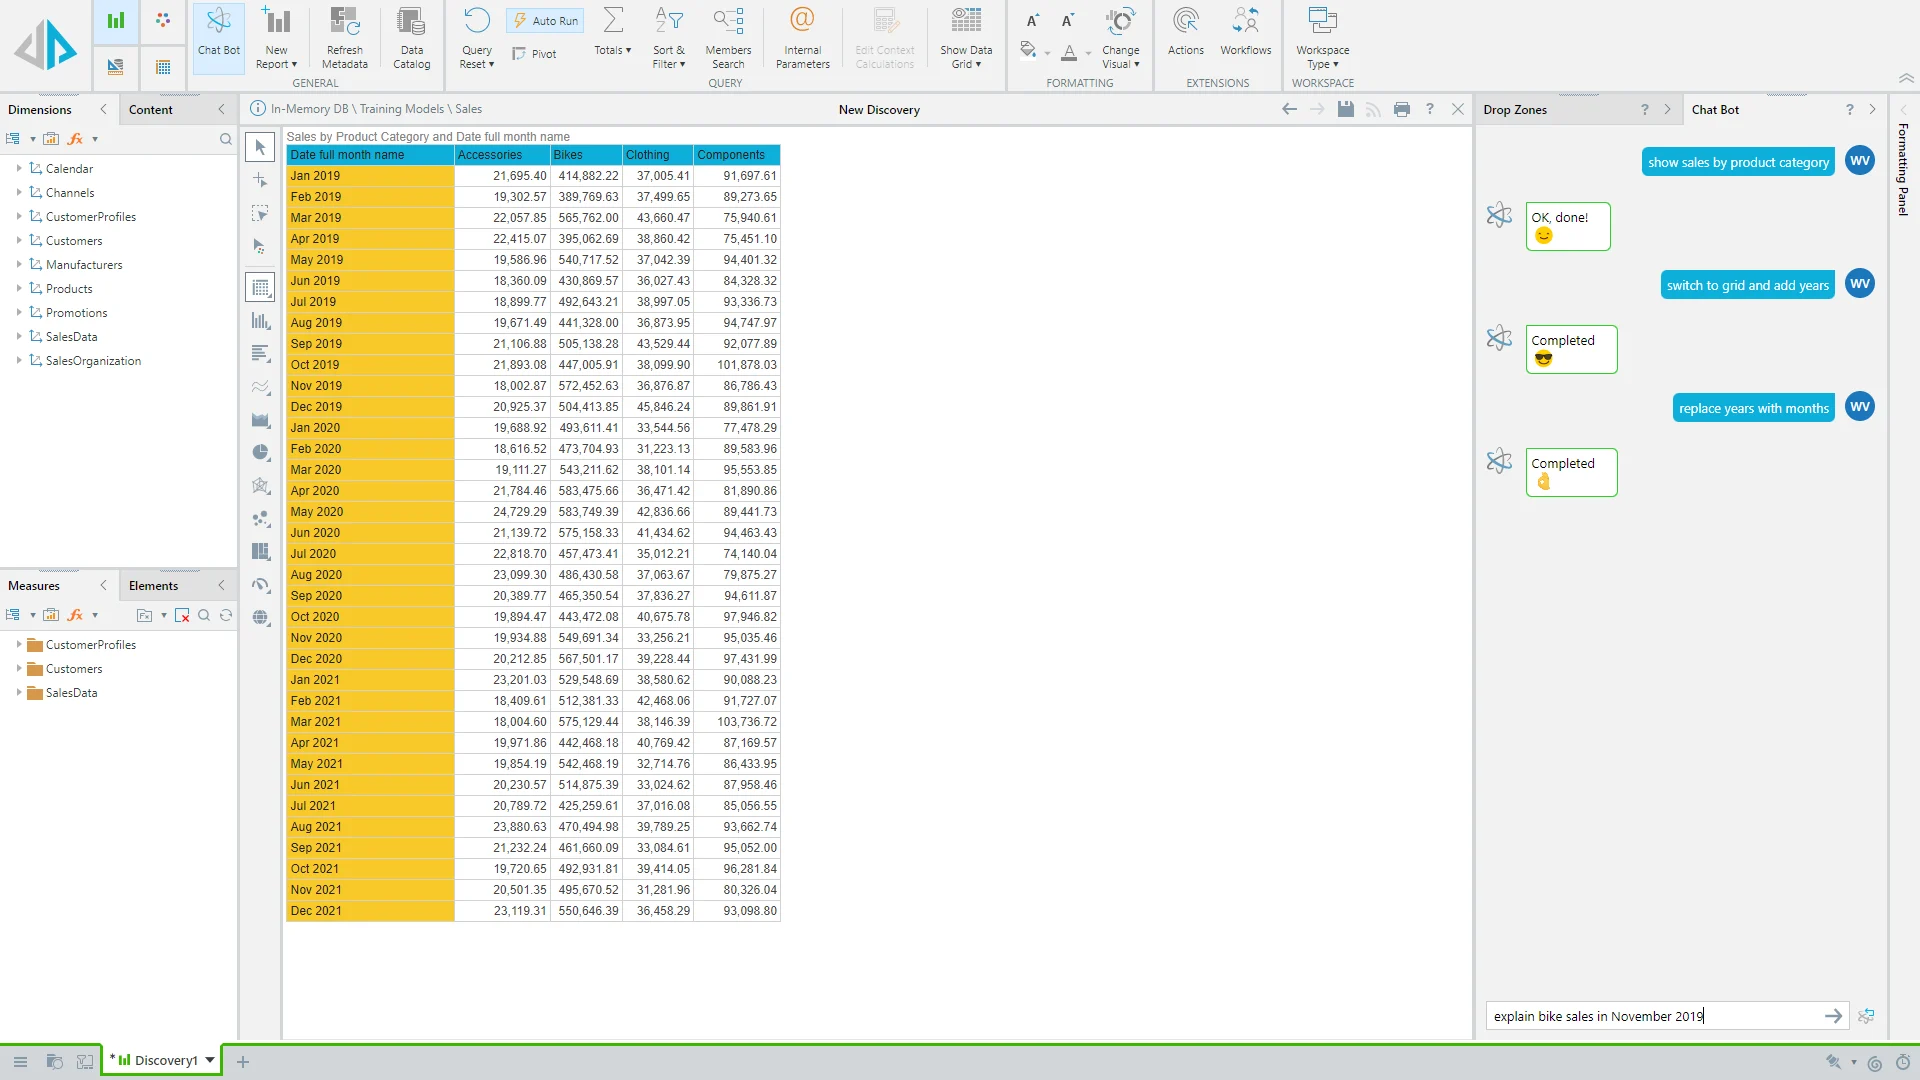
Task: Click the print icon in the header
Action: pyautogui.click(x=1402, y=109)
